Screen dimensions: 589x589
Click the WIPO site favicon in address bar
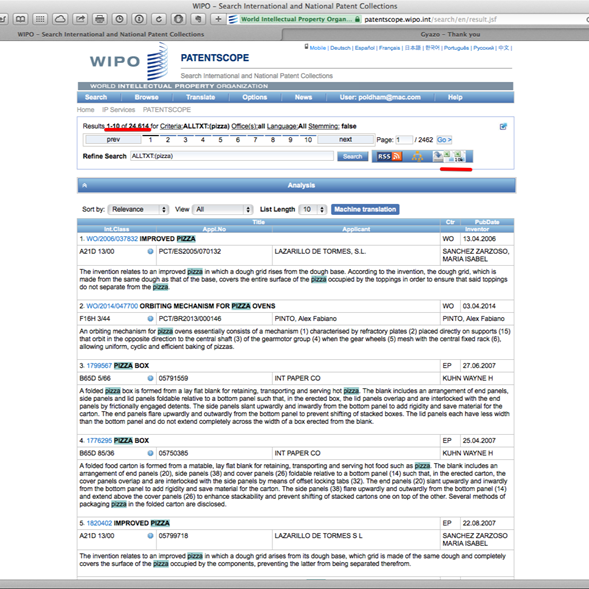233,19
